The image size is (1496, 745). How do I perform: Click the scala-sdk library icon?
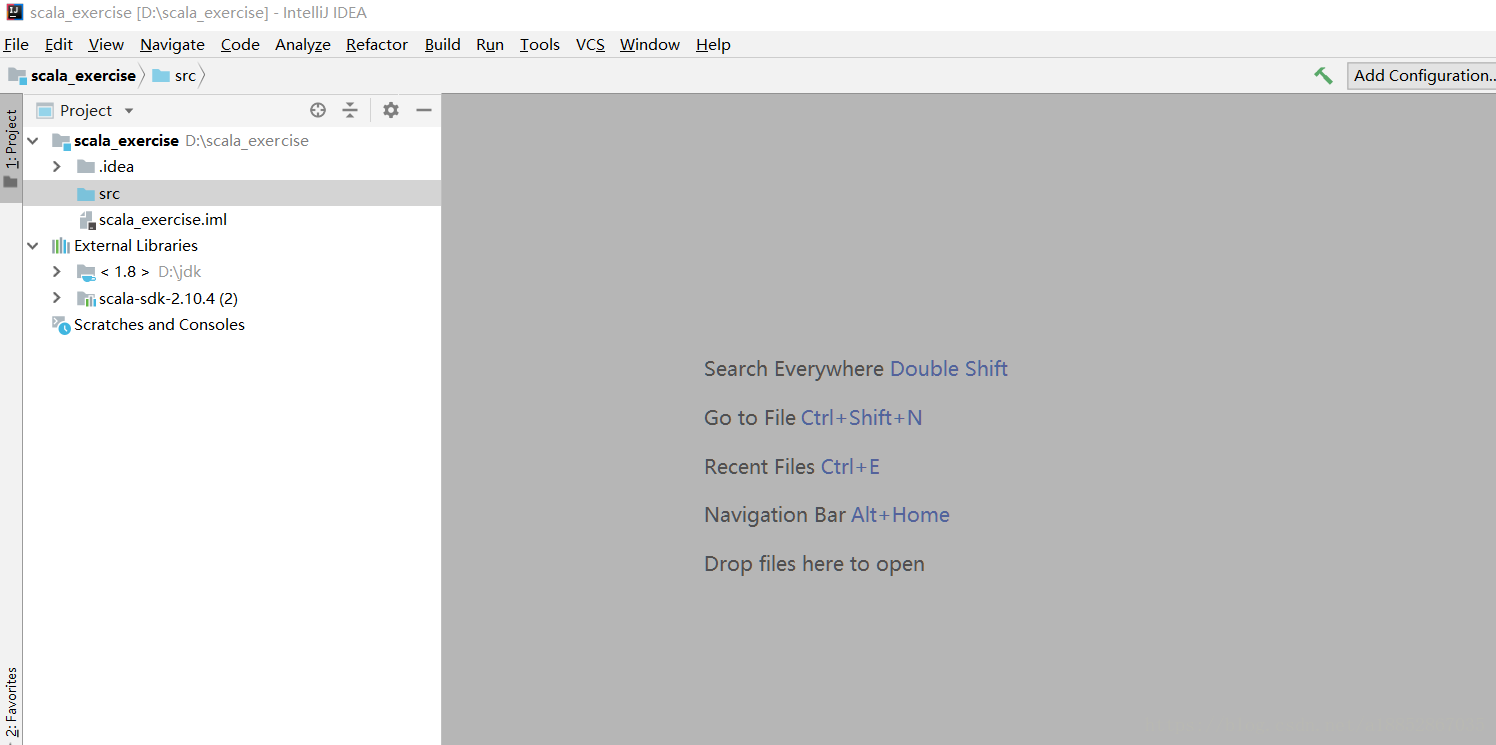(x=86, y=298)
